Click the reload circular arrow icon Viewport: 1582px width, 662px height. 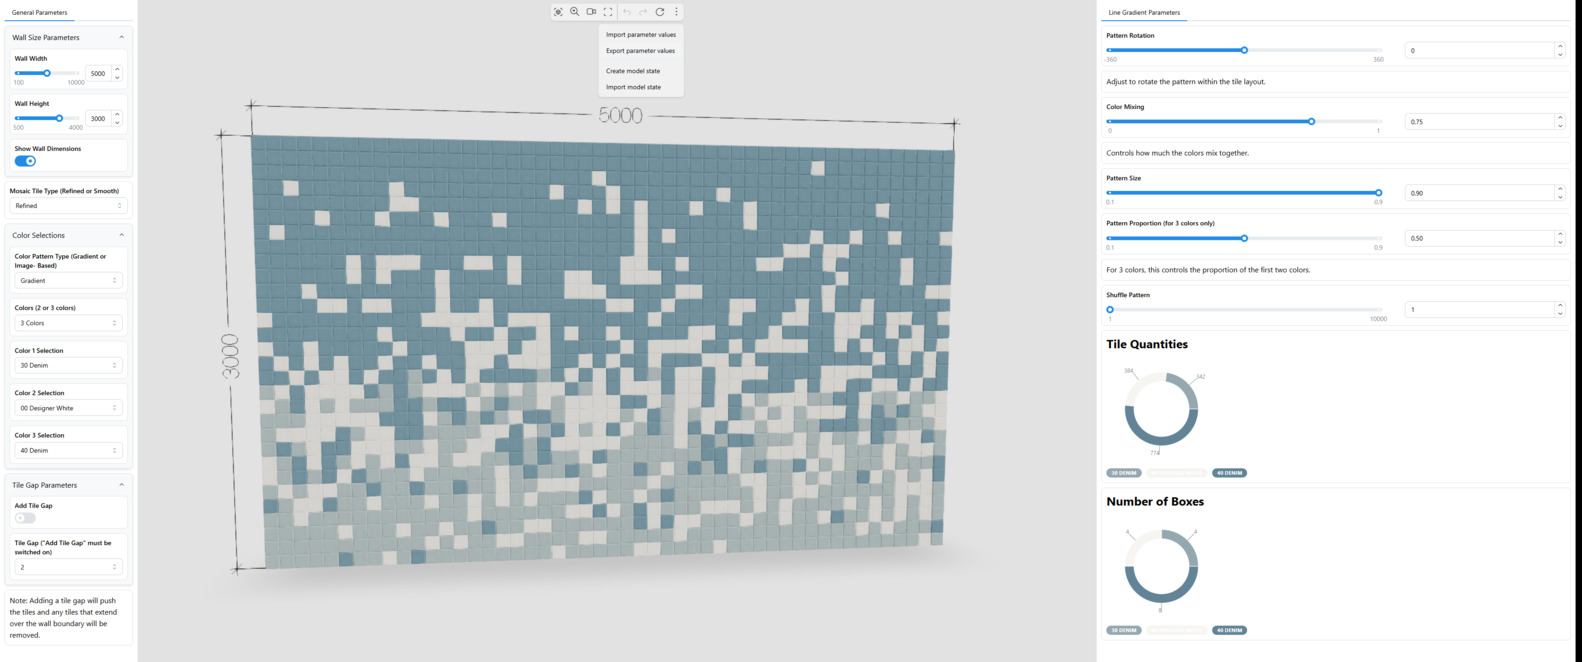(x=660, y=12)
